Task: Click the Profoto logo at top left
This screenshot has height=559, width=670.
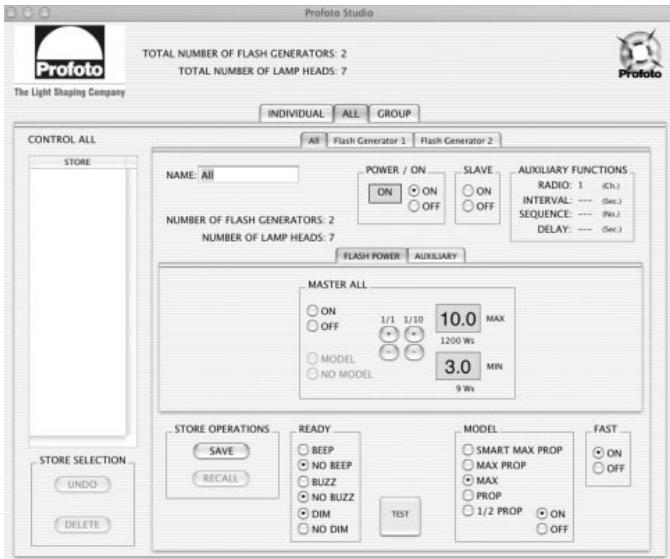Action: click(70, 52)
